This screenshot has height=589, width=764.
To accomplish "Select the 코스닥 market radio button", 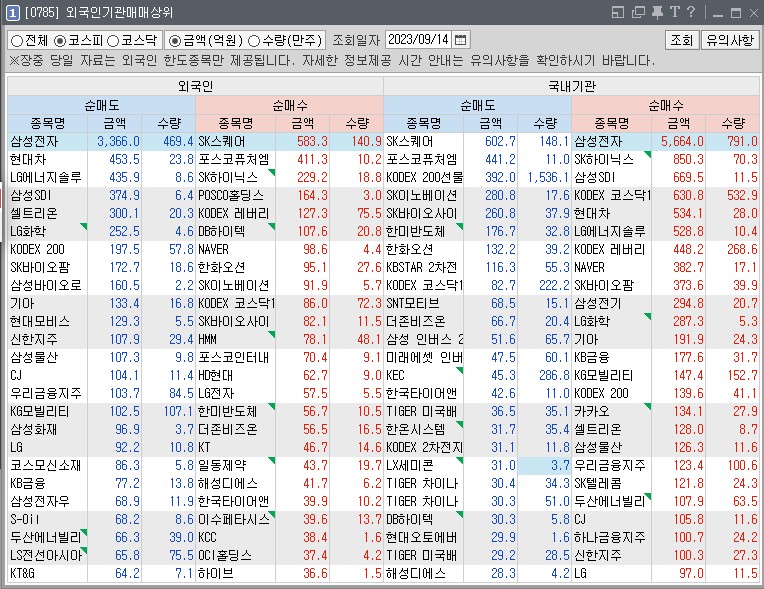I will pyautogui.click(x=133, y=40).
